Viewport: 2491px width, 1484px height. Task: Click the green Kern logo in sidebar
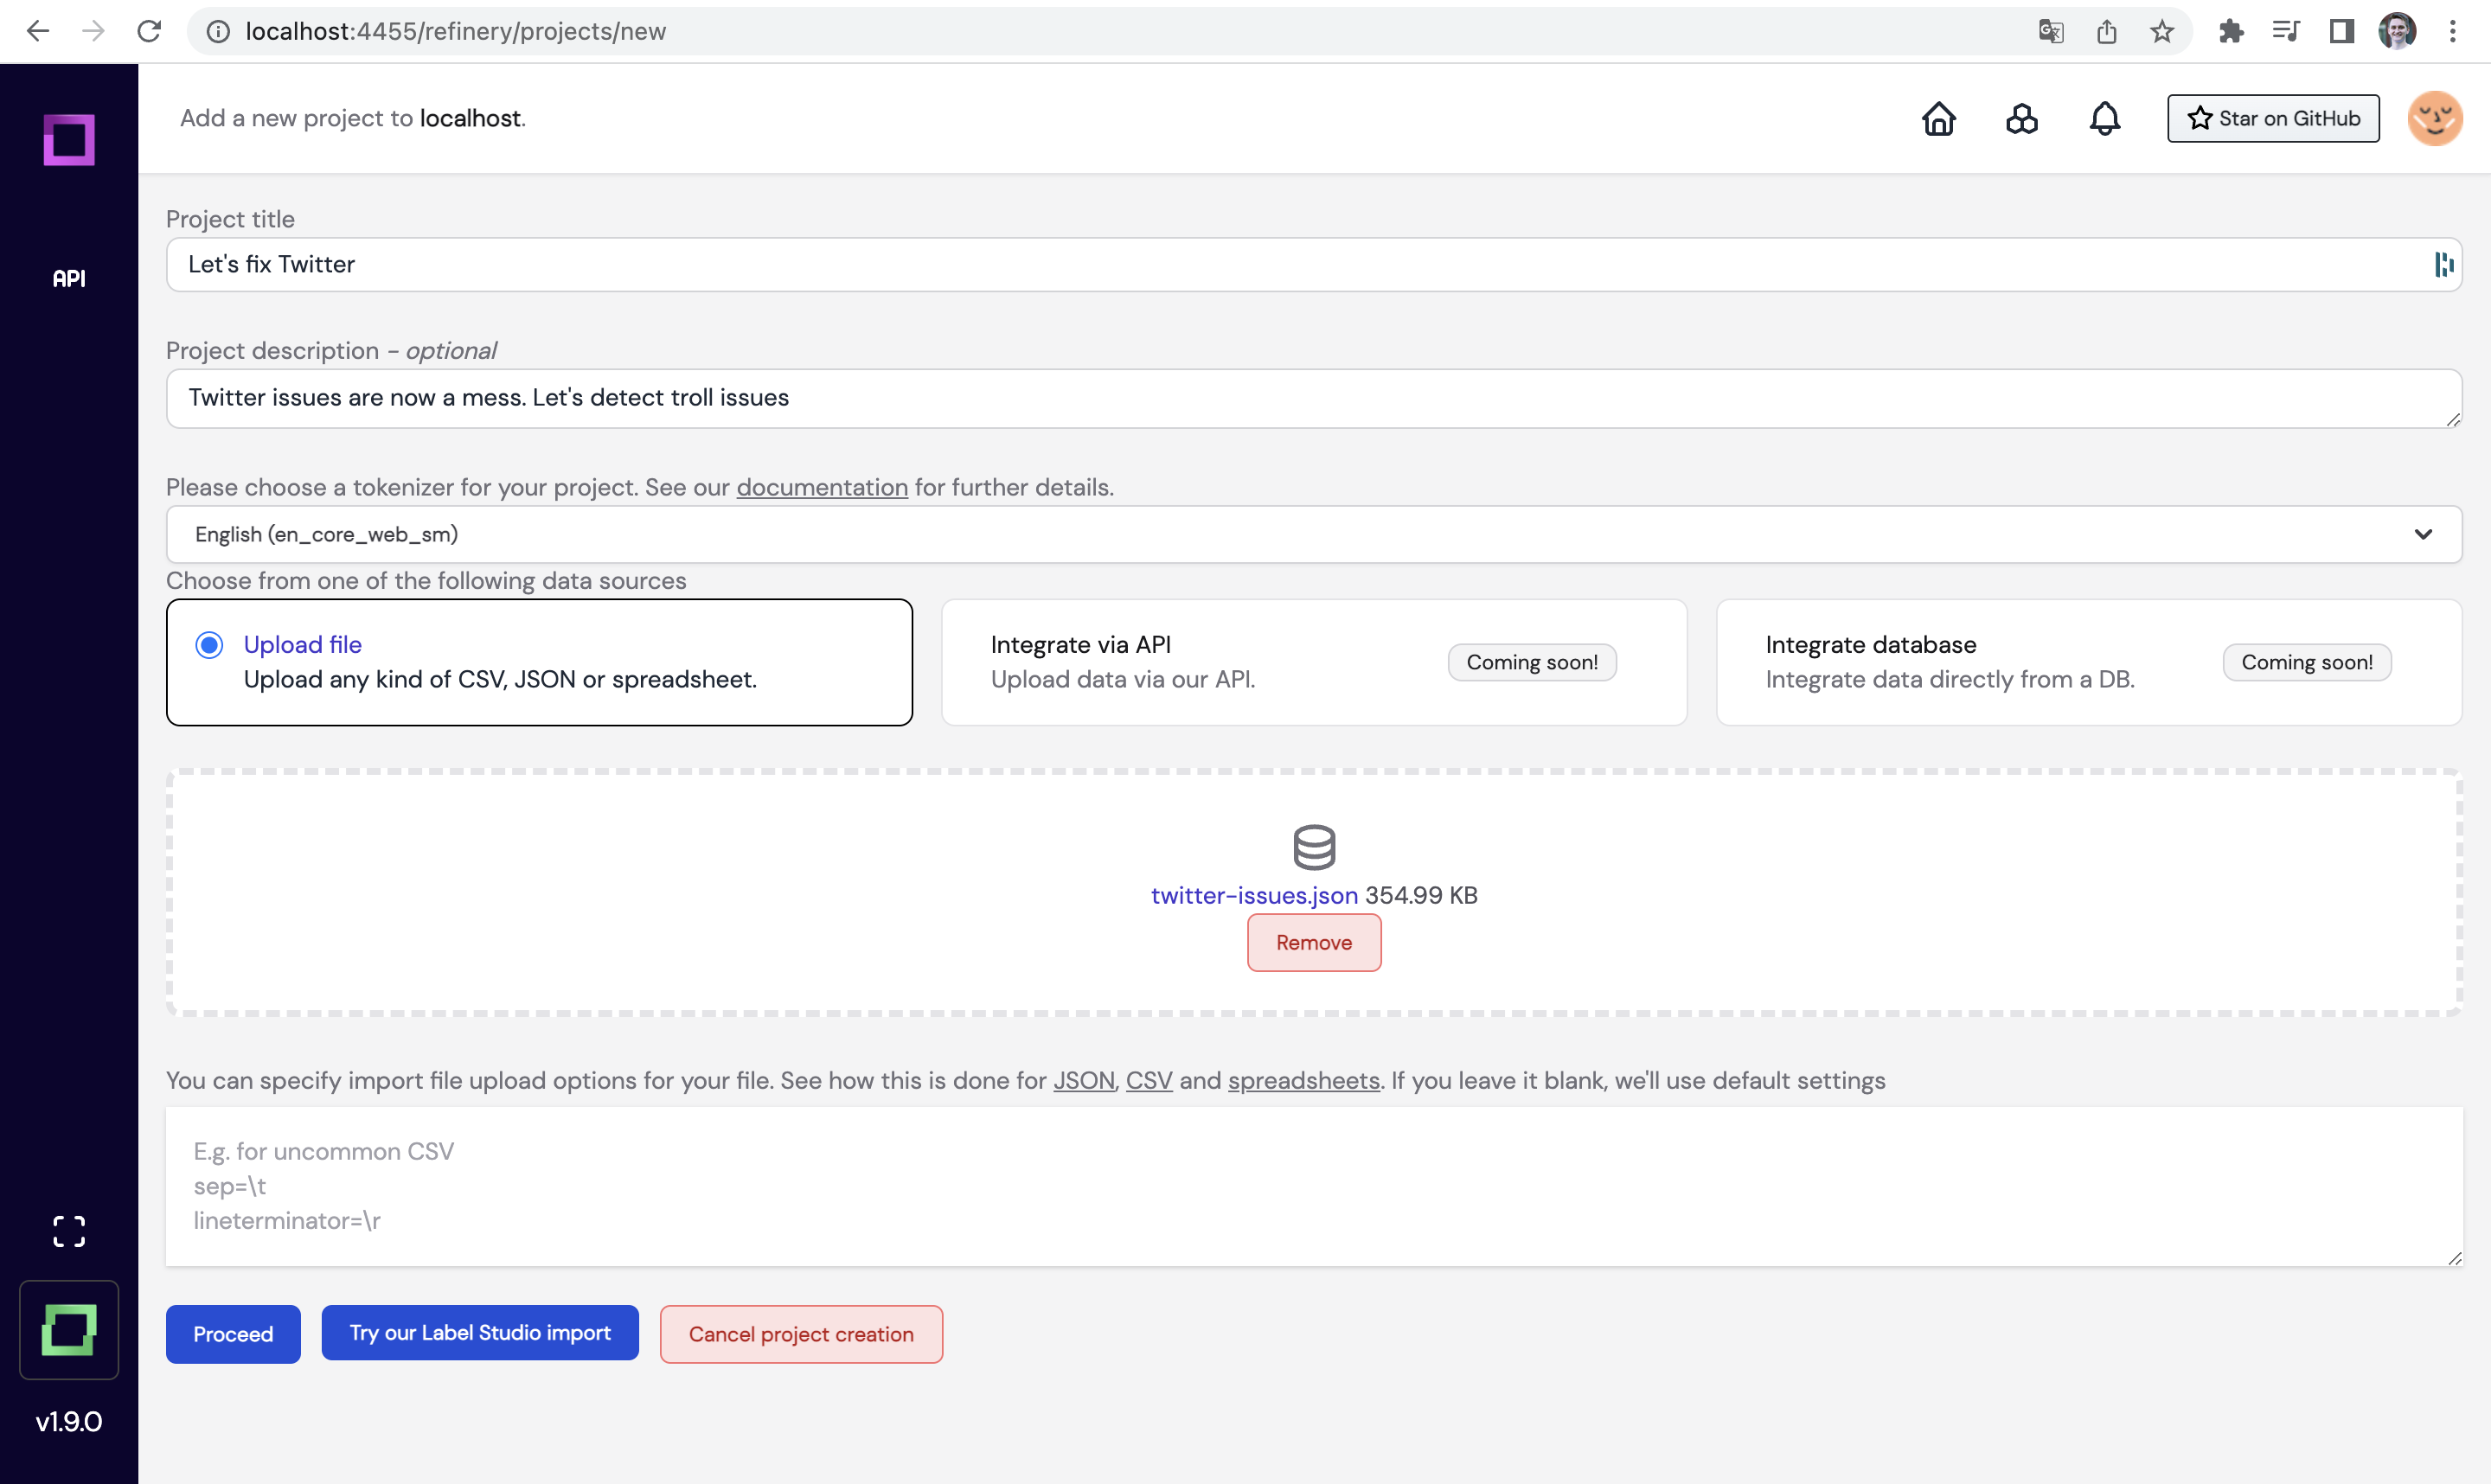click(x=69, y=1329)
